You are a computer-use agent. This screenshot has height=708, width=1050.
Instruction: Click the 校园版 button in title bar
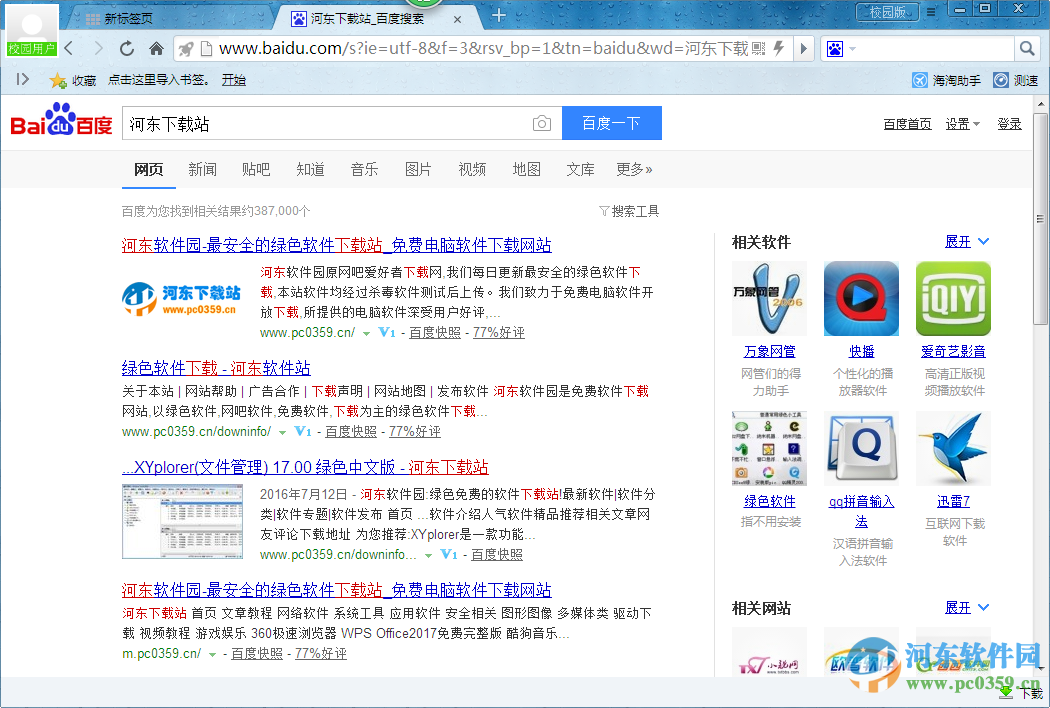click(x=888, y=11)
